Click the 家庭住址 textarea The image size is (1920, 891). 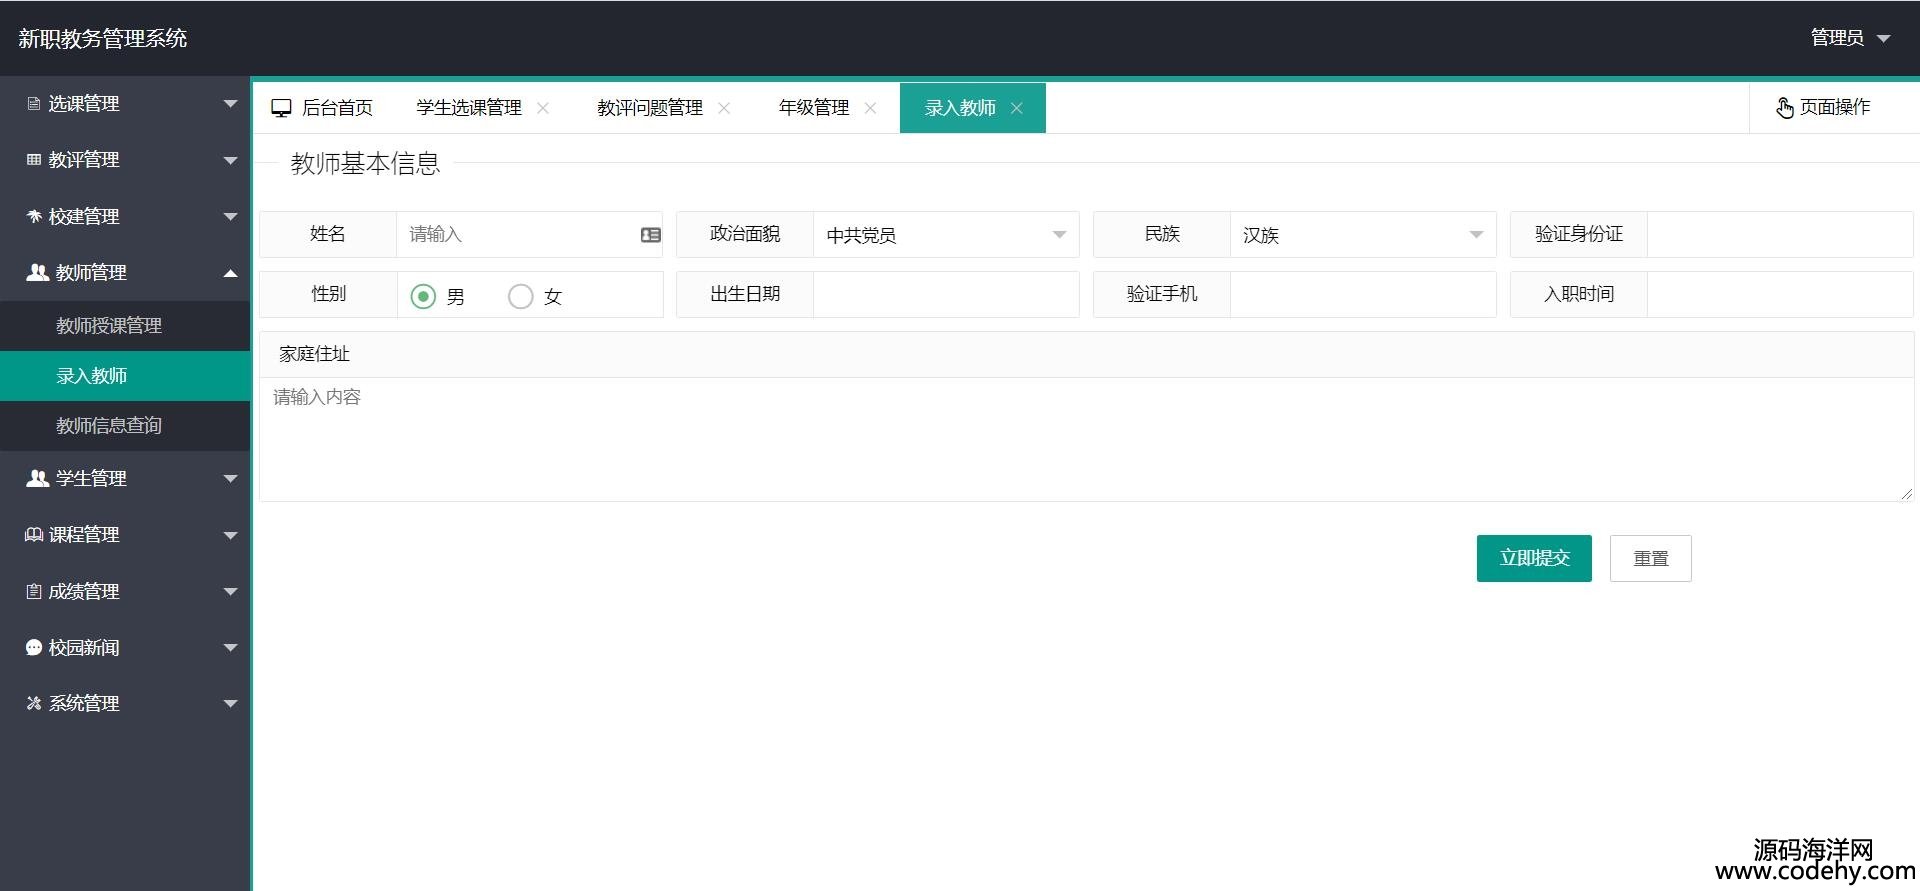[1086, 439]
